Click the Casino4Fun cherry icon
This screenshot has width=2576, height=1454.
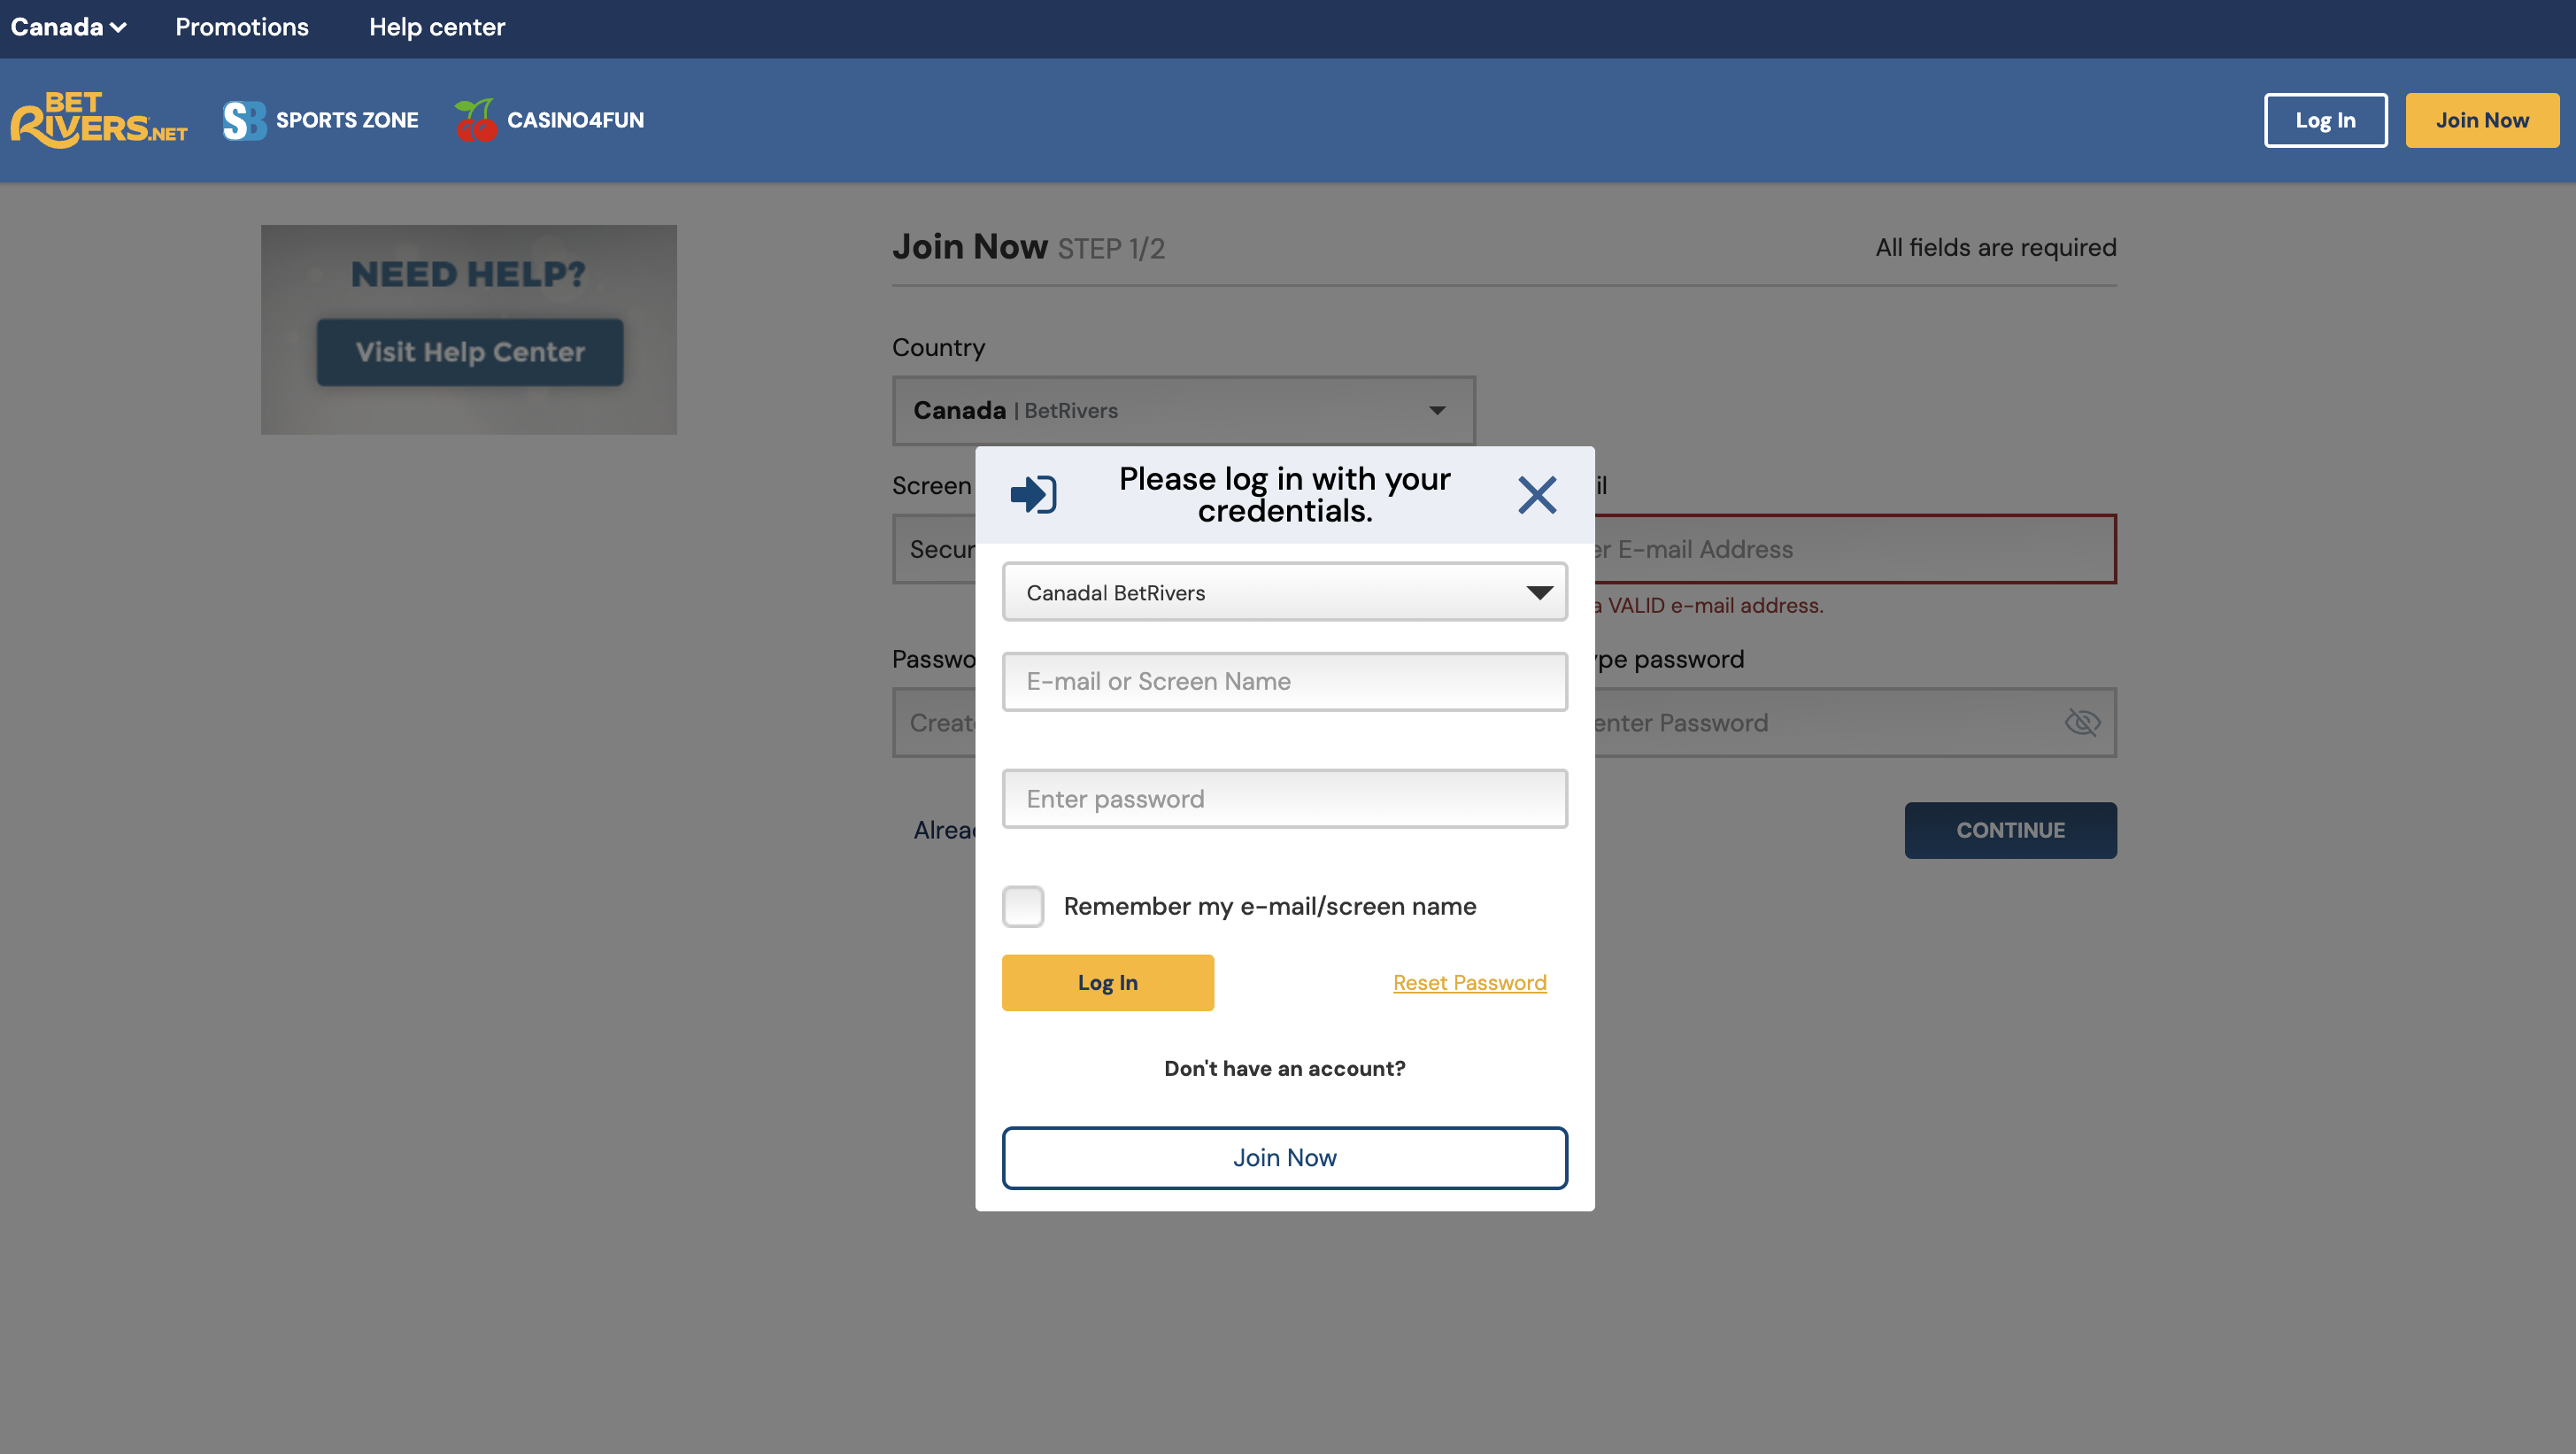point(476,120)
